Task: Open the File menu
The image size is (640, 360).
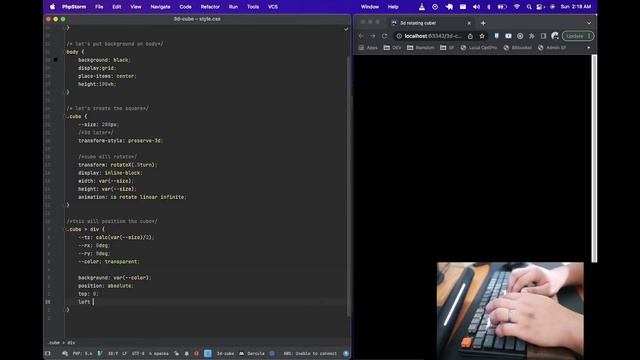Action: [99, 7]
